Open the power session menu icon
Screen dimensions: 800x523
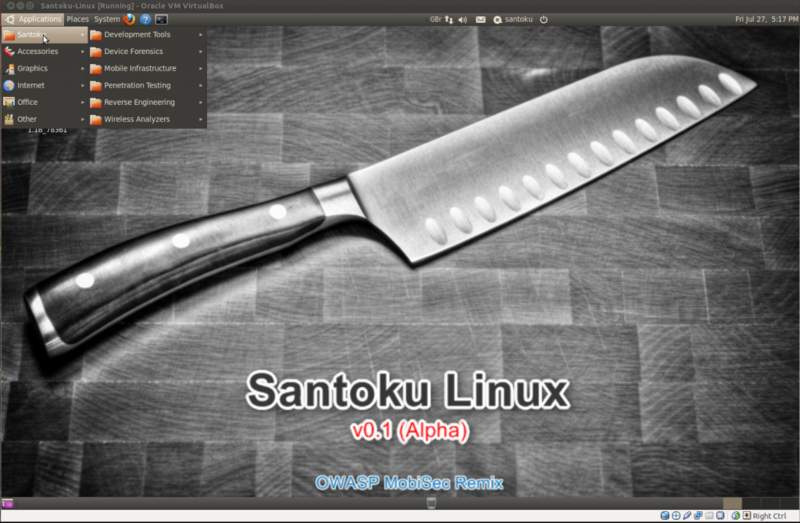click(x=544, y=19)
